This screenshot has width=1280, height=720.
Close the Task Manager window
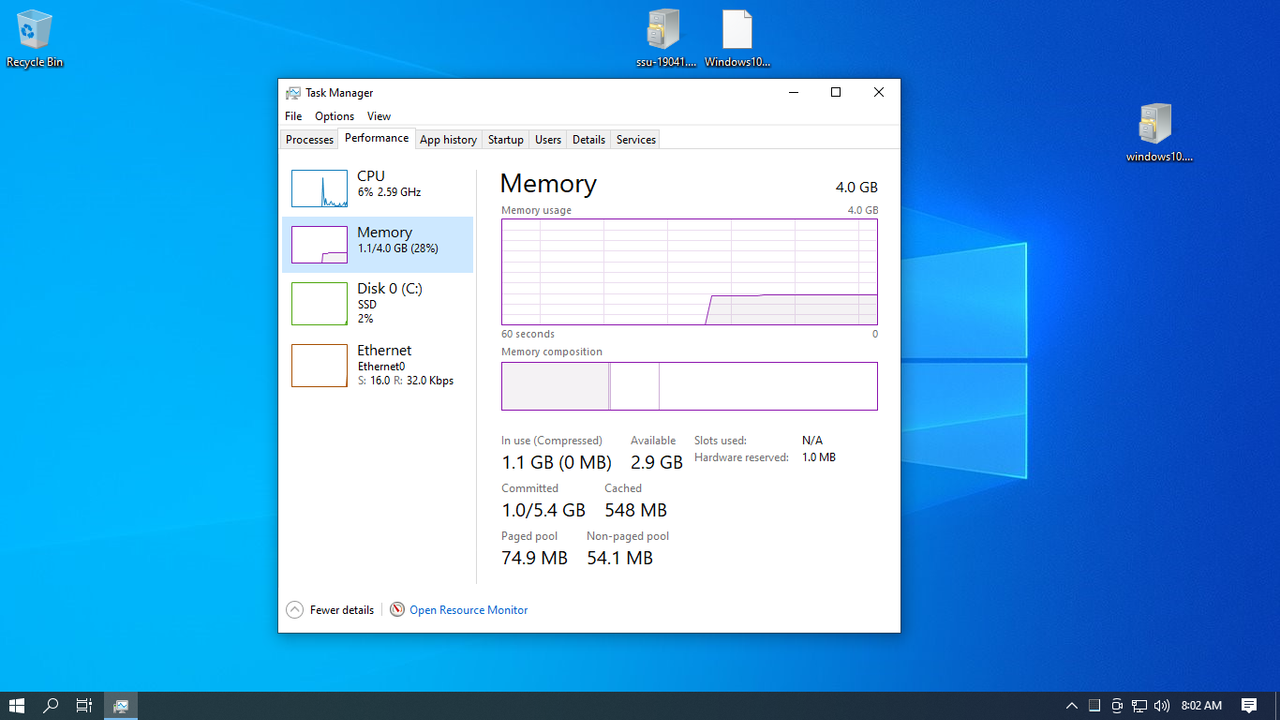point(879,92)
